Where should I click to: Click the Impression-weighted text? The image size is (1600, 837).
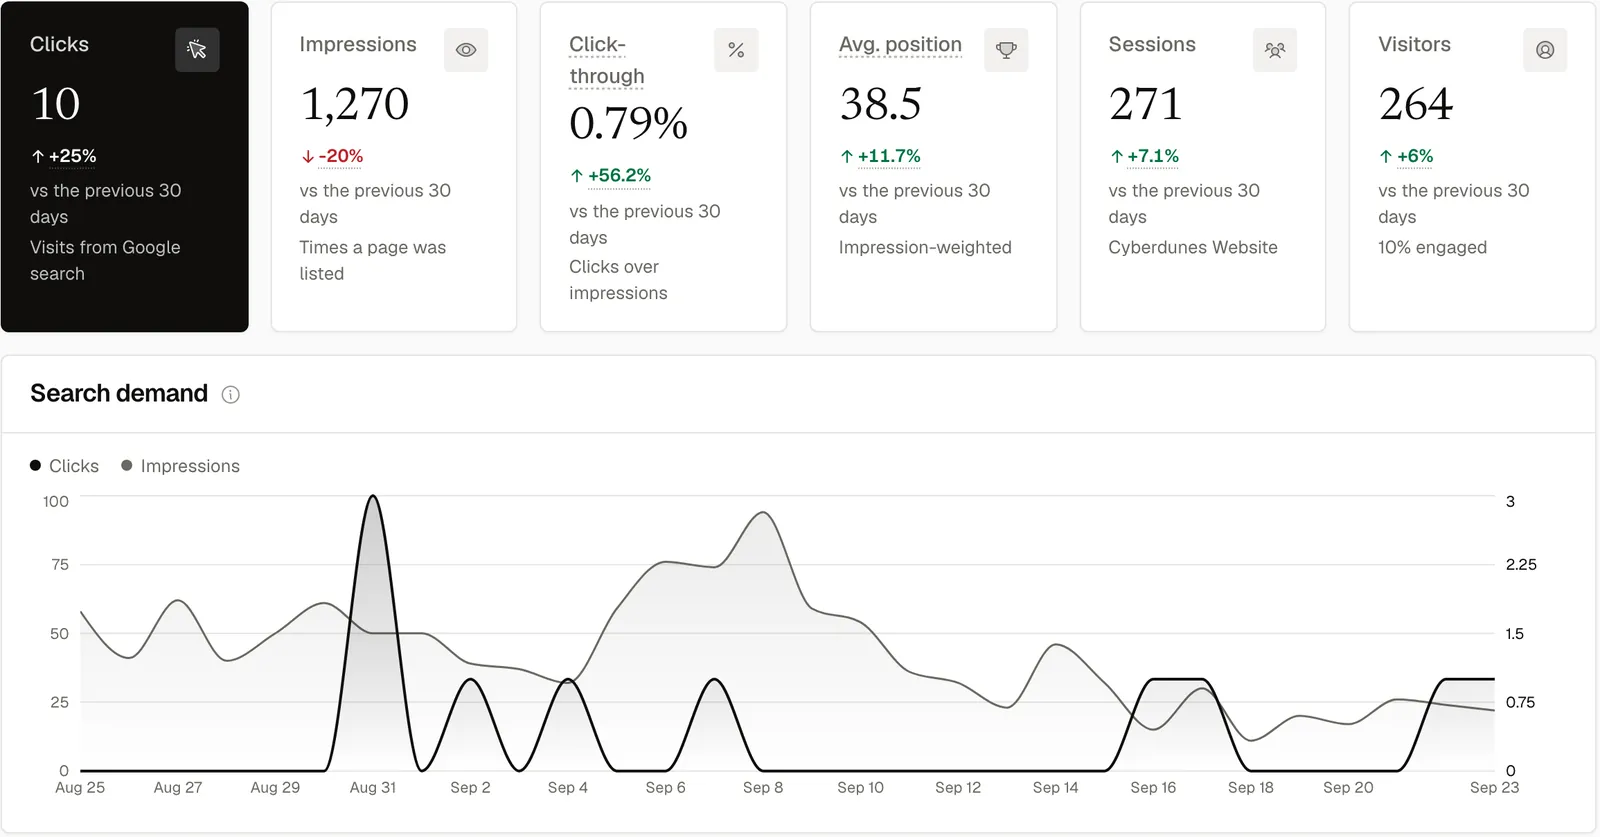[x=925, y=247]
